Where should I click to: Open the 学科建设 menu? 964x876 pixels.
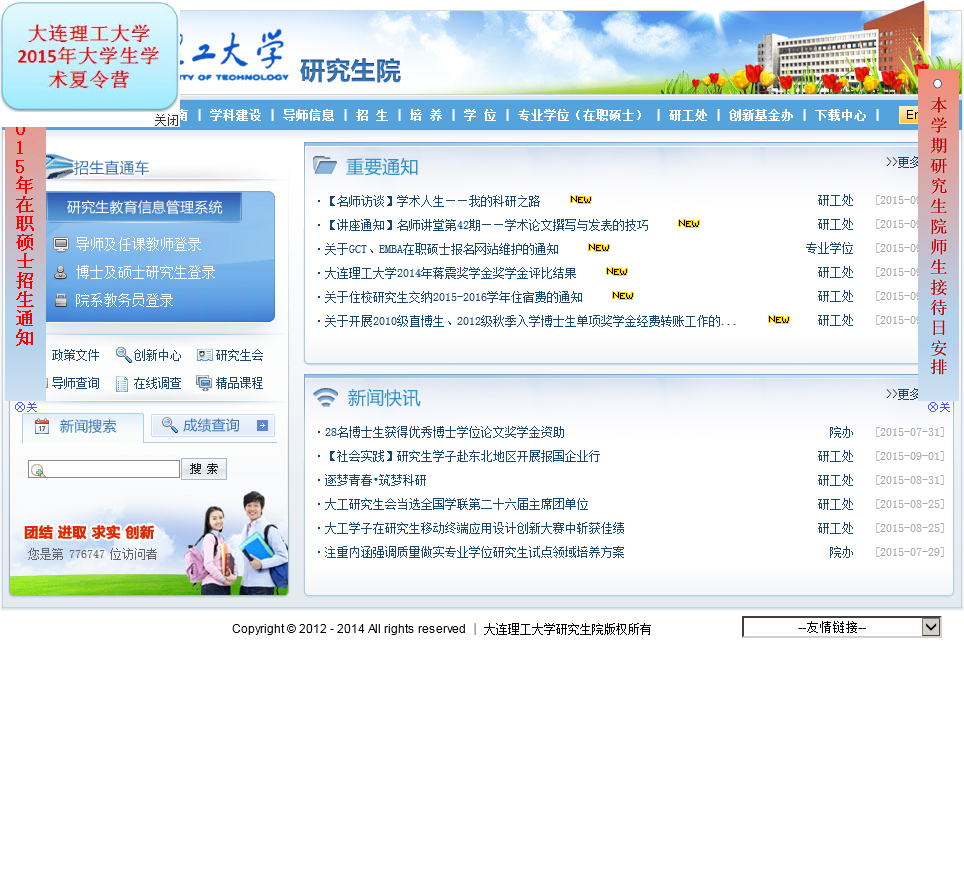pos(235,115)
